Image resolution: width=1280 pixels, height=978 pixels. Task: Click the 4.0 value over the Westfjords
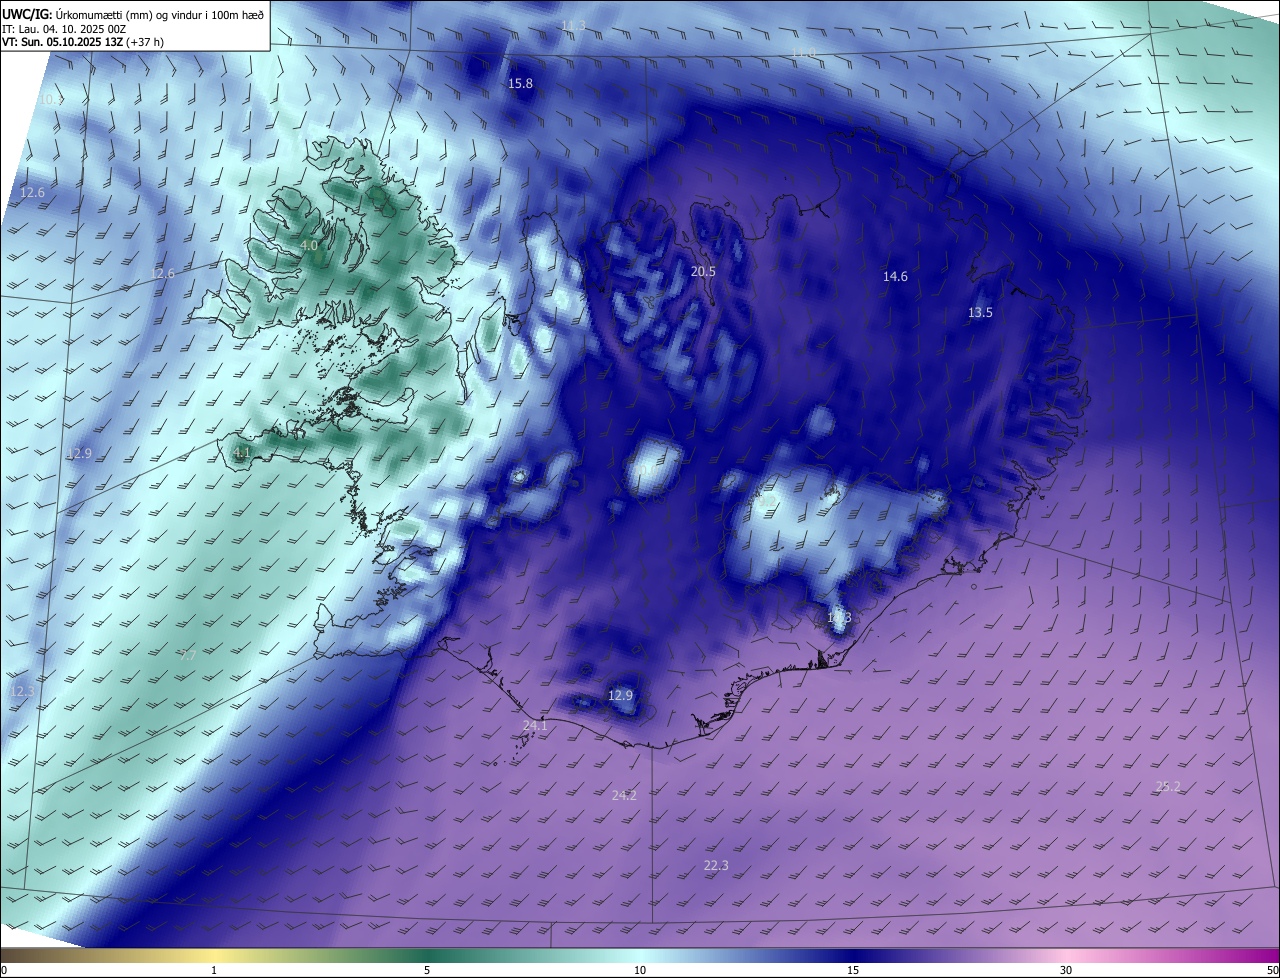(309, 245)
